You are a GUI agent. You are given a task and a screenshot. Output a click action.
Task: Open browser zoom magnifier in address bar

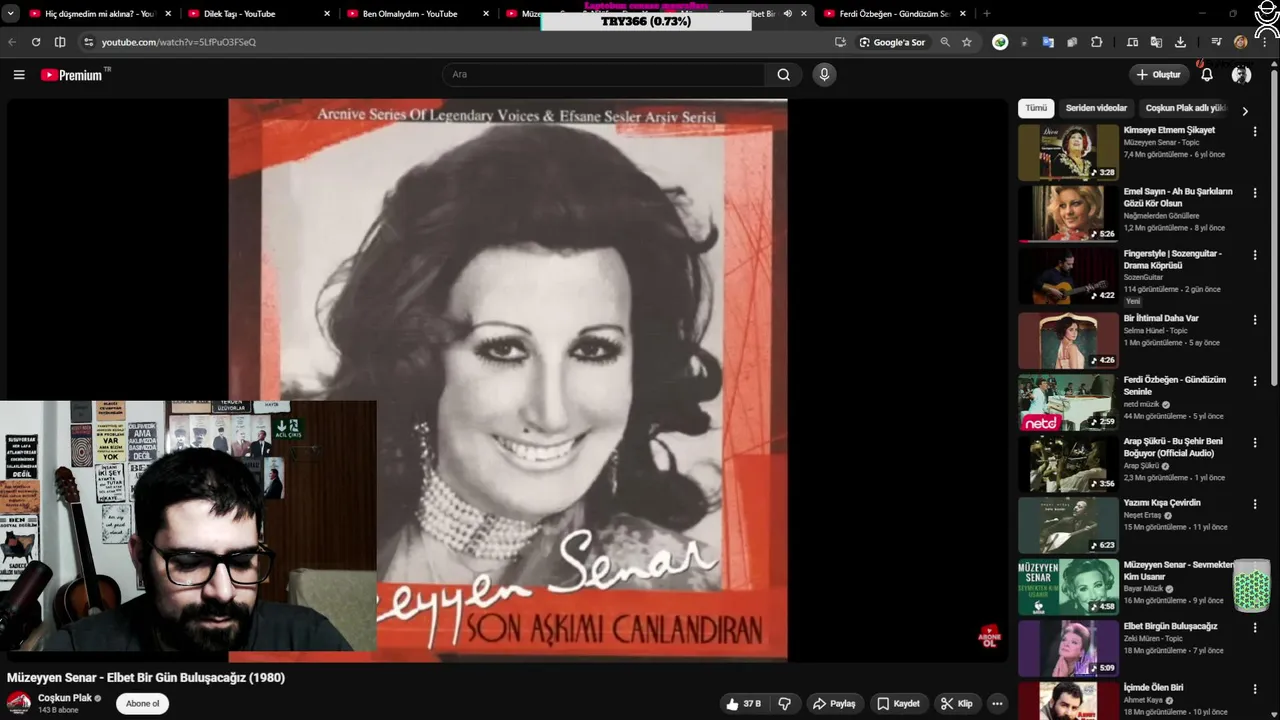pyautogui.click(x=945, y=42)
